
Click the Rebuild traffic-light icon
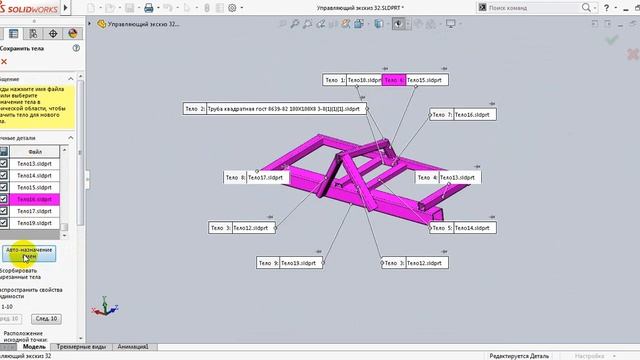click(x=207, y=7)
